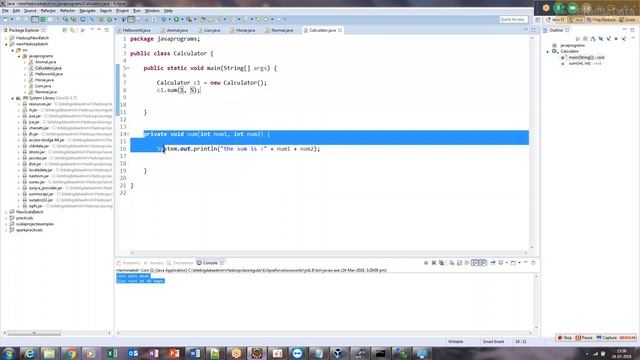Image resolution: width=640 pixels, height=360 pixels.
Task: Click Remove All Terminated Launches icon in Console
Action: point(442,263)
